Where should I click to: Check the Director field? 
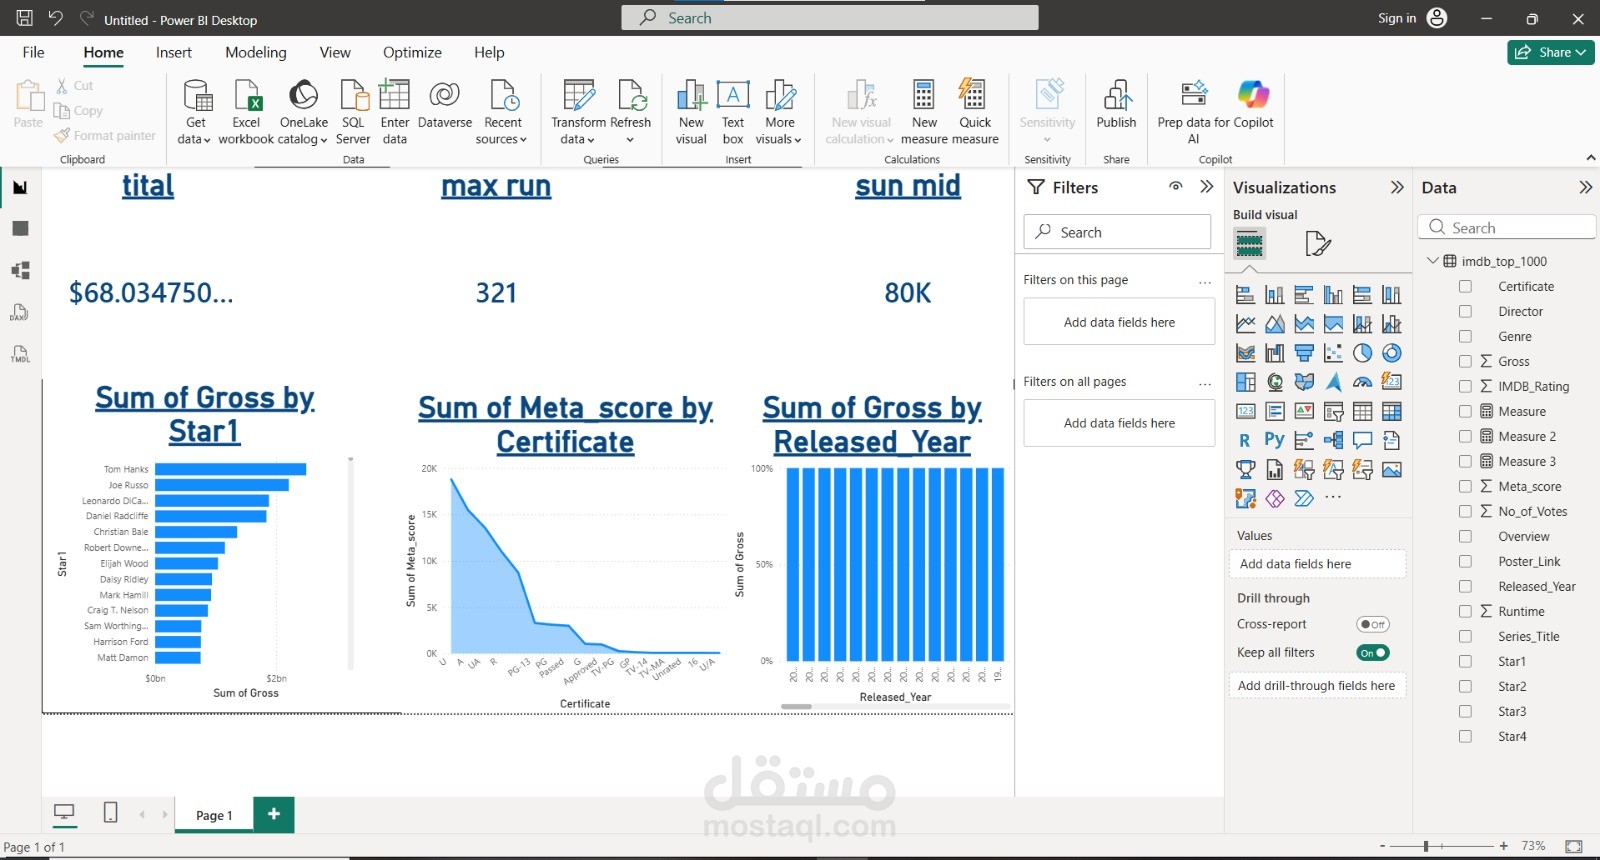point(1465,311)
